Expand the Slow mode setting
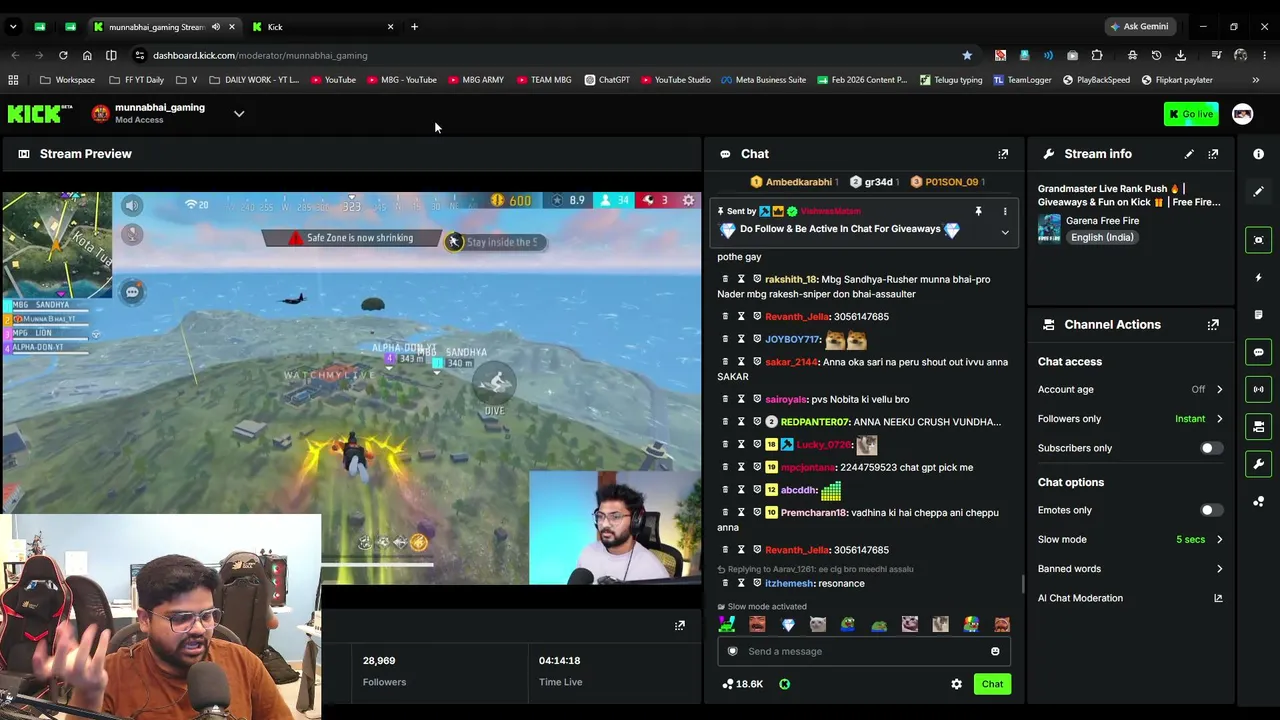Viewport: 1280px width, 720px height. pyautogui.click(x=1130, y=540)
